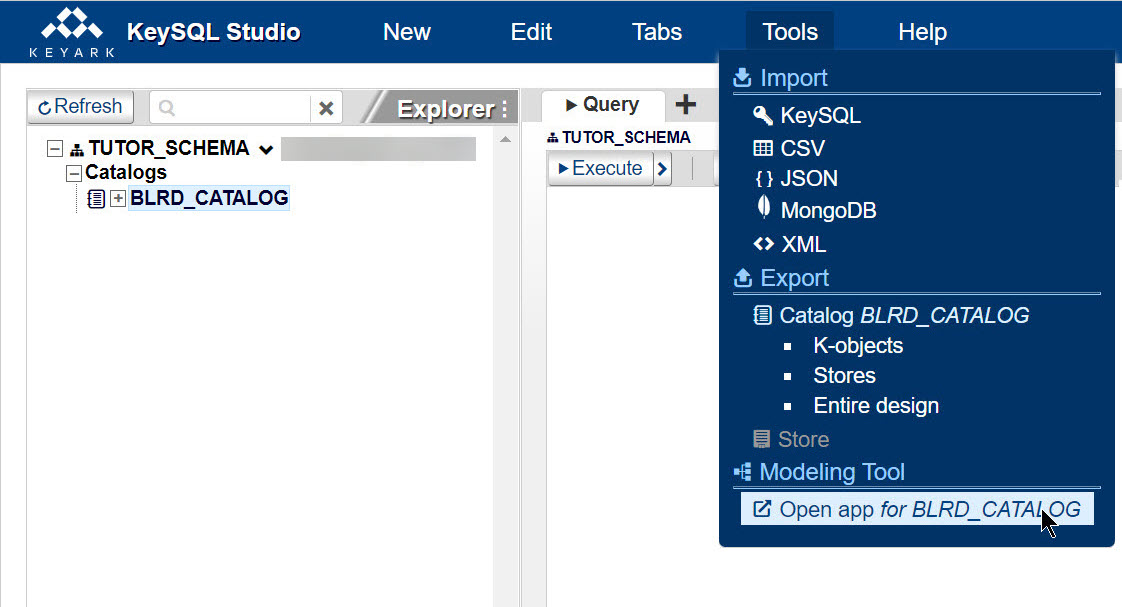Open the Tabs menu
The width and height of the screenshot is (1122, 607).
click(657, 32)
